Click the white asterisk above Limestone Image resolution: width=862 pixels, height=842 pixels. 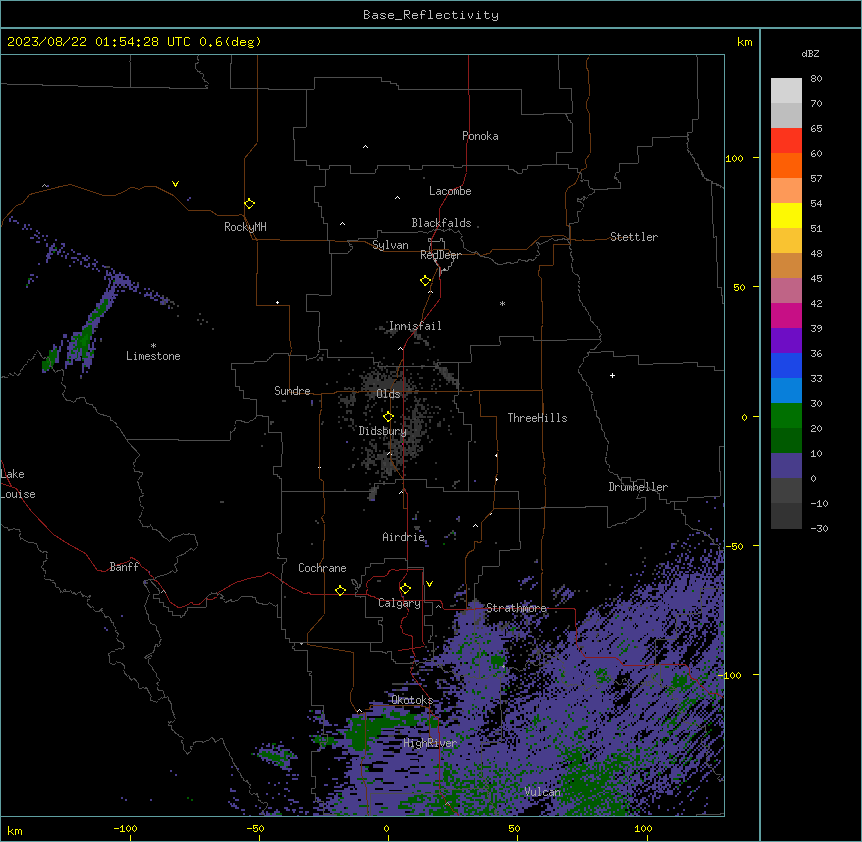[153, 346]
